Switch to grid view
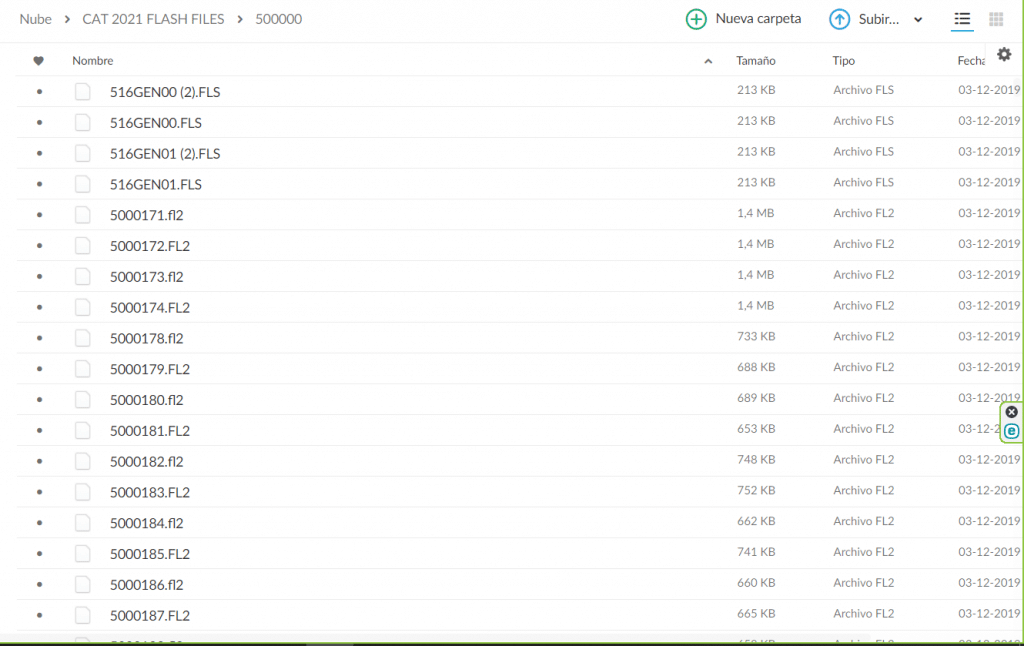 [996, 19]
